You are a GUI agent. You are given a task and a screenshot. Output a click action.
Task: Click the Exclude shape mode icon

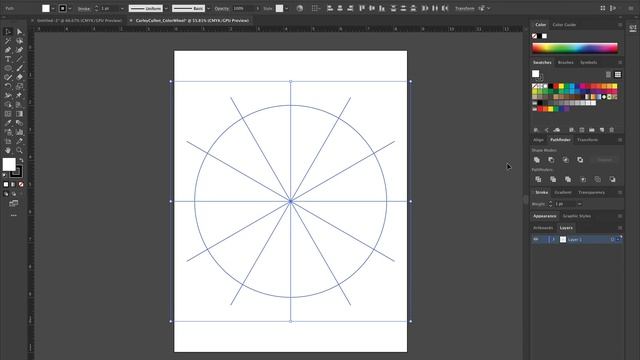click(580, 160)
